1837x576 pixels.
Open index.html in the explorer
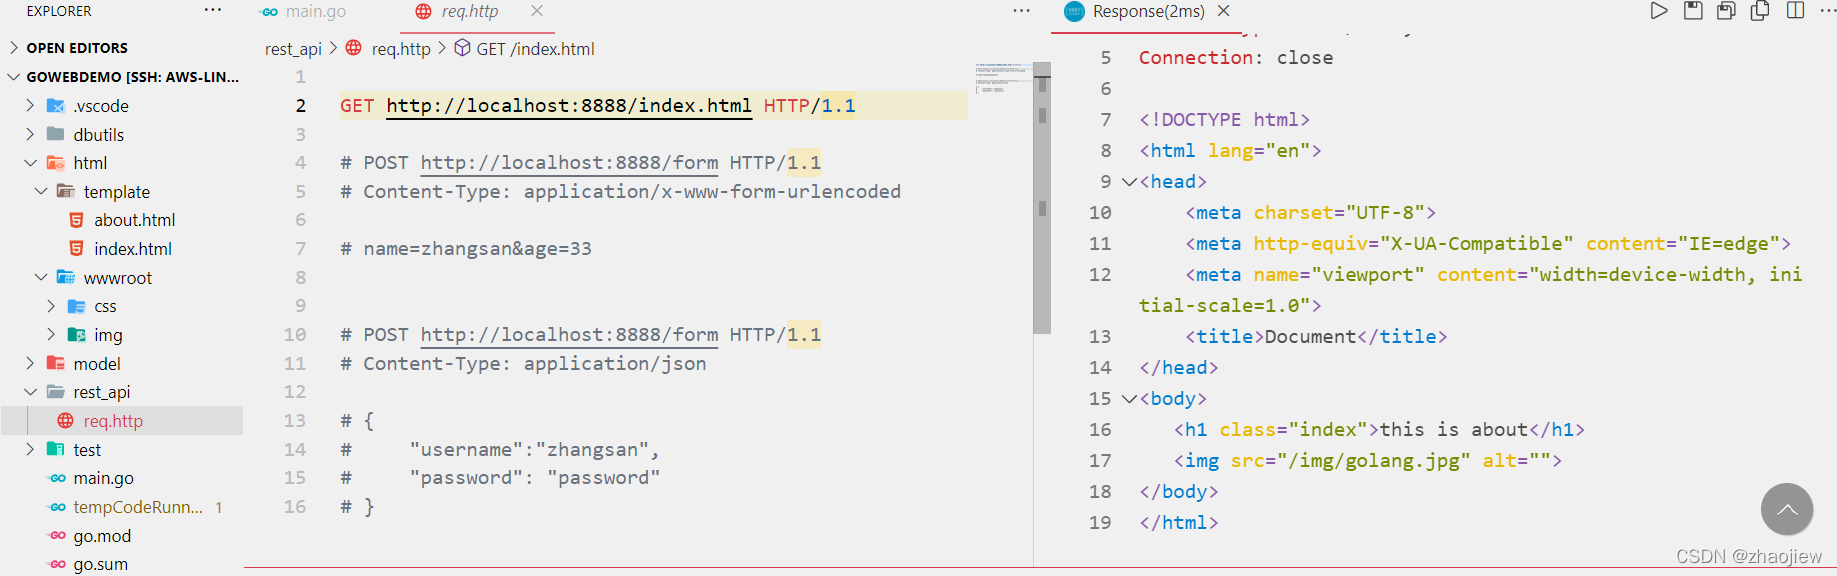coord(121,249)
